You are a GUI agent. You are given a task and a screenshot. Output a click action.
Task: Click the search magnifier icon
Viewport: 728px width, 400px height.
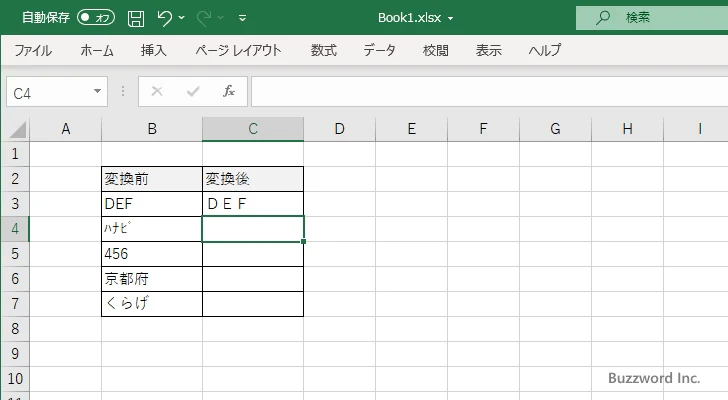pos(603,18)
